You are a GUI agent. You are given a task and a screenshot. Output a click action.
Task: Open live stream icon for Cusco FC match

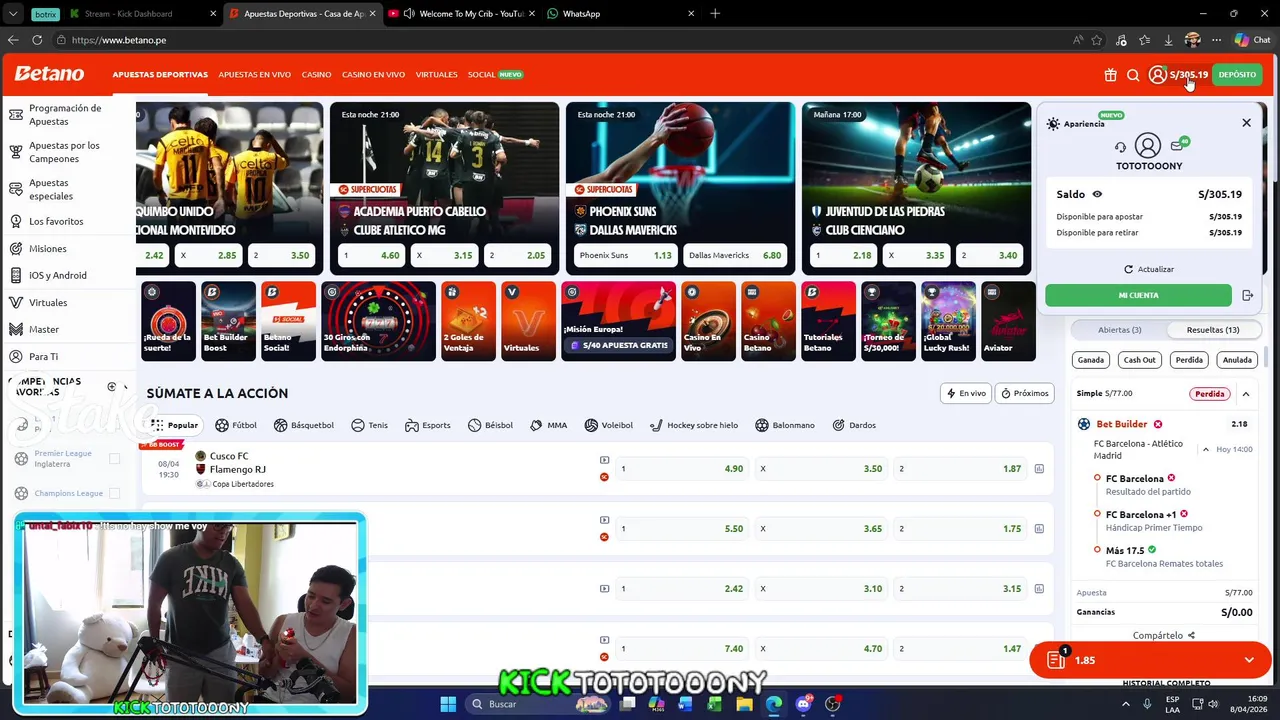[x=604, y=460]
